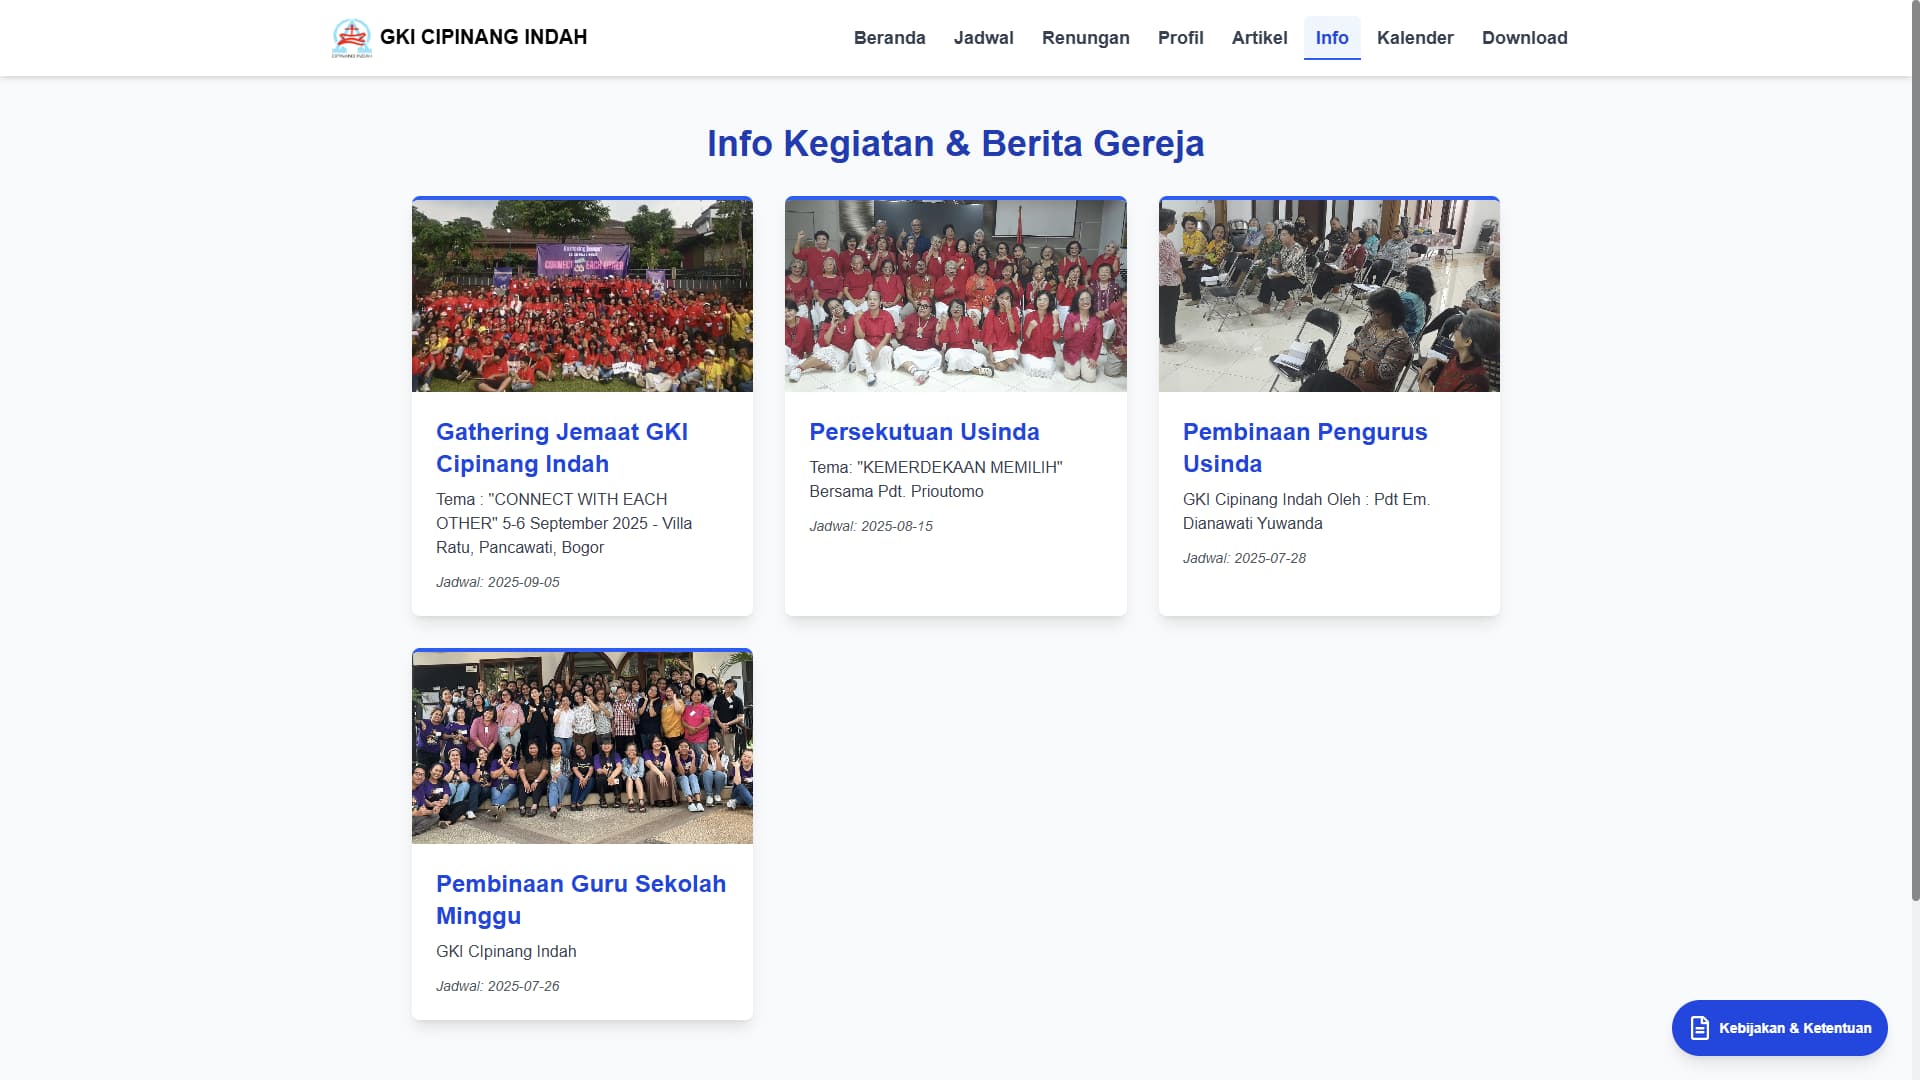
Task: Click the GKI Cipinang Indah logo icon
Action: pos(351,38)
